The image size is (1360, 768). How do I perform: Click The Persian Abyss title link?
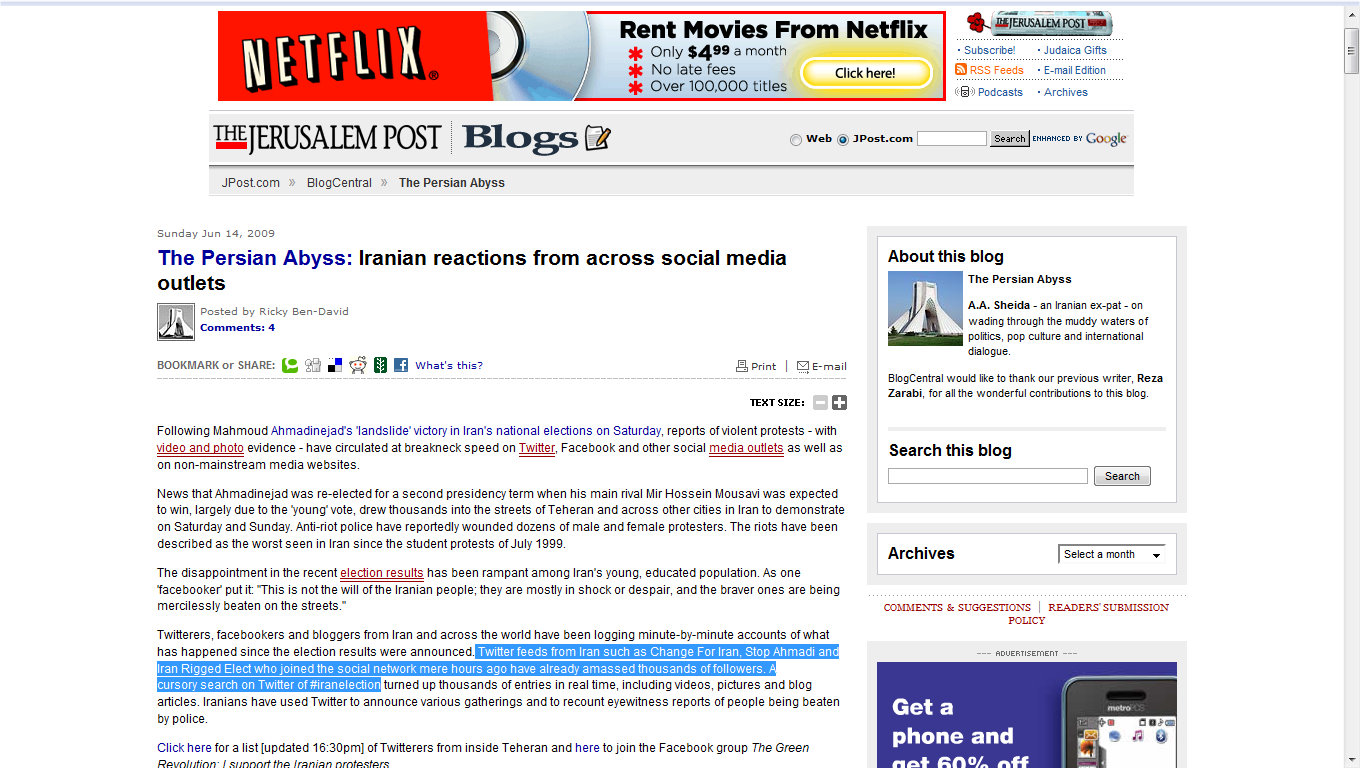click(x=255, y=258)
